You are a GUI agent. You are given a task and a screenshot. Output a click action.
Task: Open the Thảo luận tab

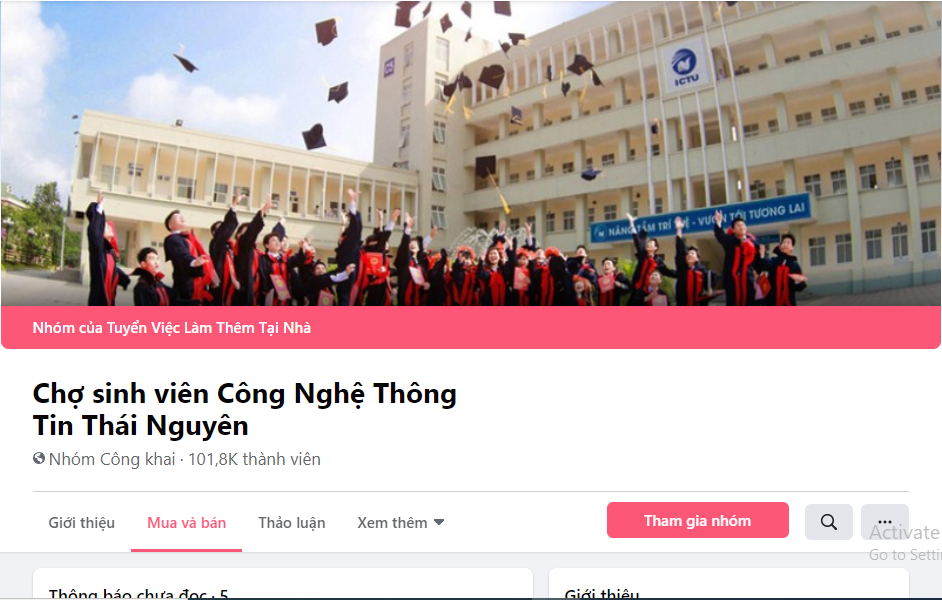(292, 523)
